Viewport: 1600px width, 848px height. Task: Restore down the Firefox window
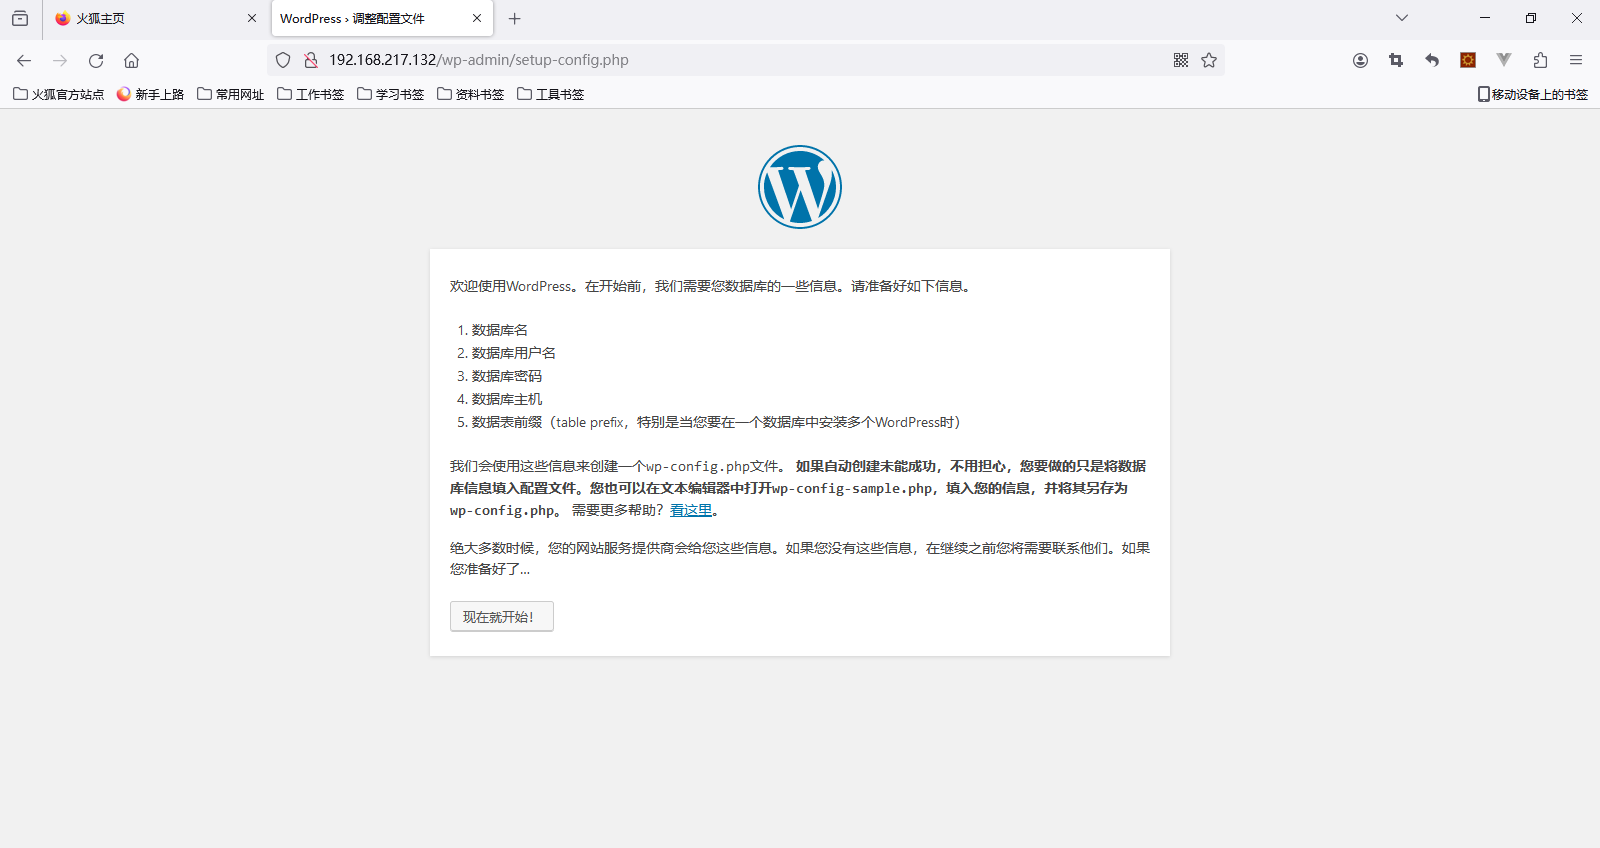point(1531,18)
